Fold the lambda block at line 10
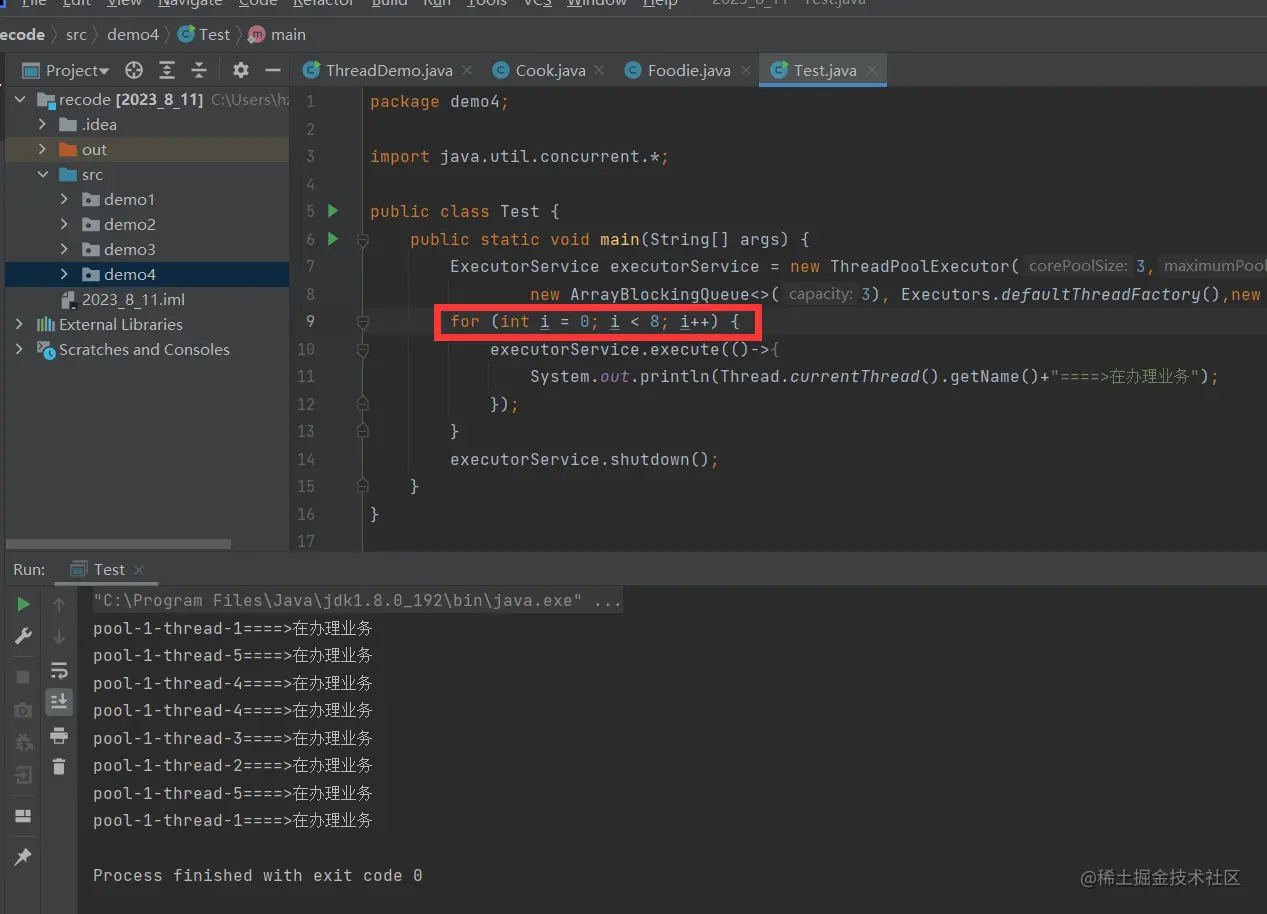The width and height of the screenshot is (1267, 914). pos(362,350)
